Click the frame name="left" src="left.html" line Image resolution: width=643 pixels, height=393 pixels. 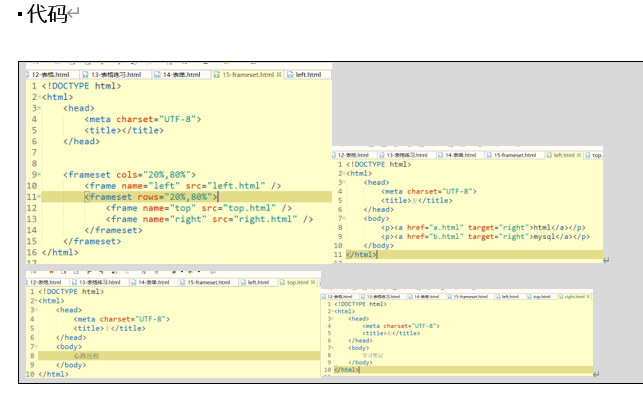(183, 186)
